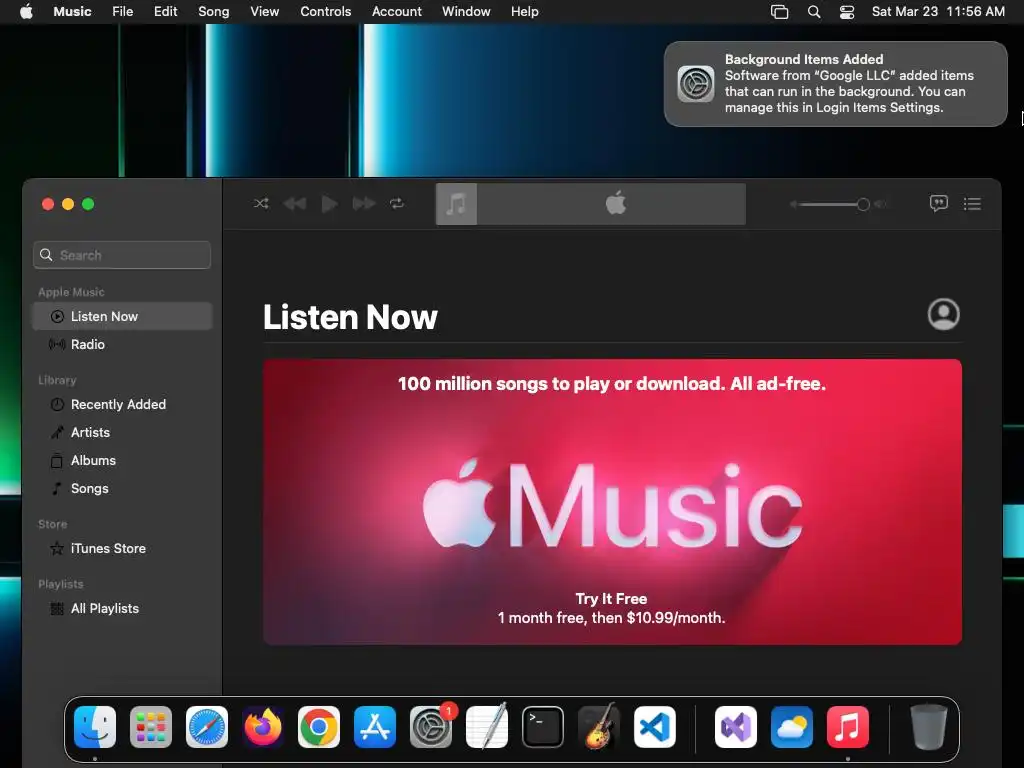1024x768 pixels.
Task: Open the lyrics panel icon
Action: 938,204
